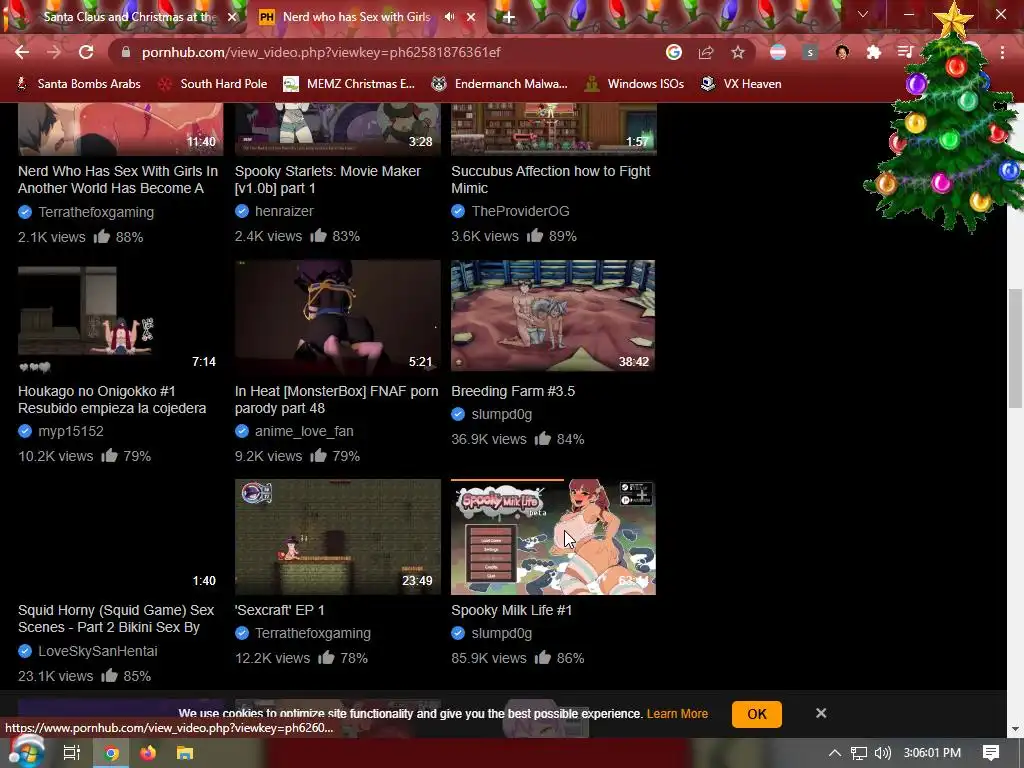Click the page vertical scrollbar thumb
The width and height of the screenshot is (1024, 768).
click(1014, 349)
